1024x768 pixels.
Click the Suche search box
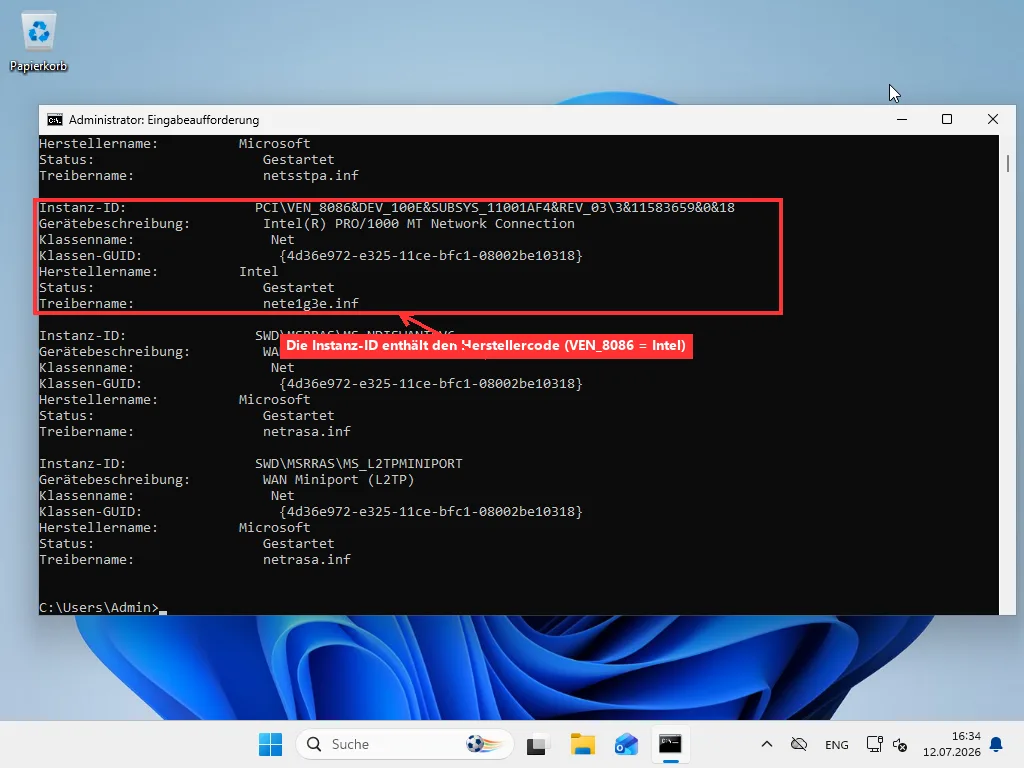pos(404,744)
